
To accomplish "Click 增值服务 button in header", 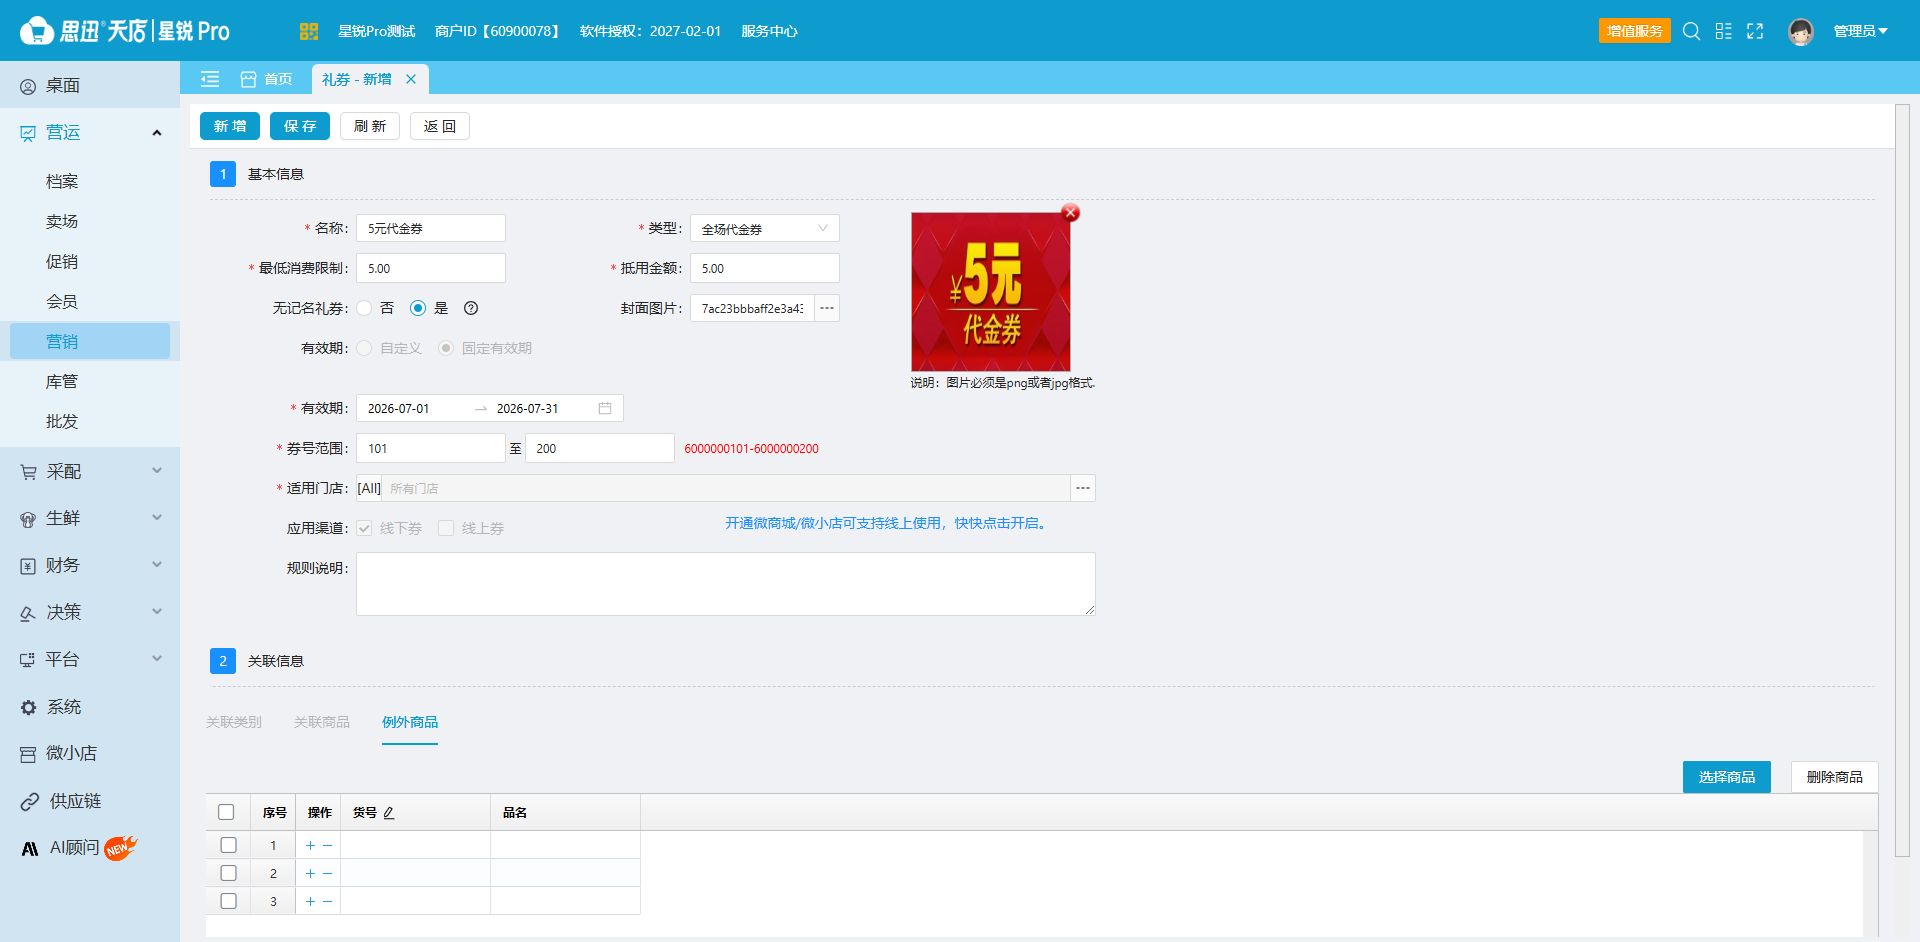I will coord(1635,31).
